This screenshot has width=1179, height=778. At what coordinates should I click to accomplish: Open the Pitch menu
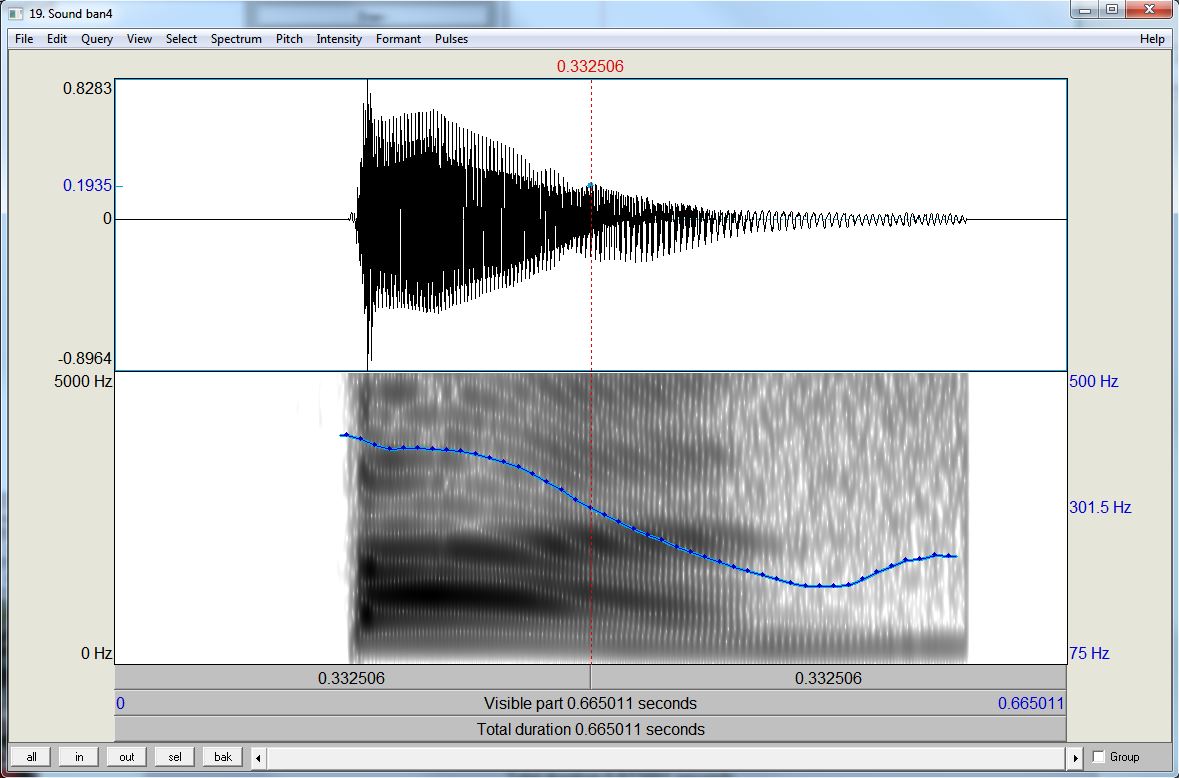(289, 39)
